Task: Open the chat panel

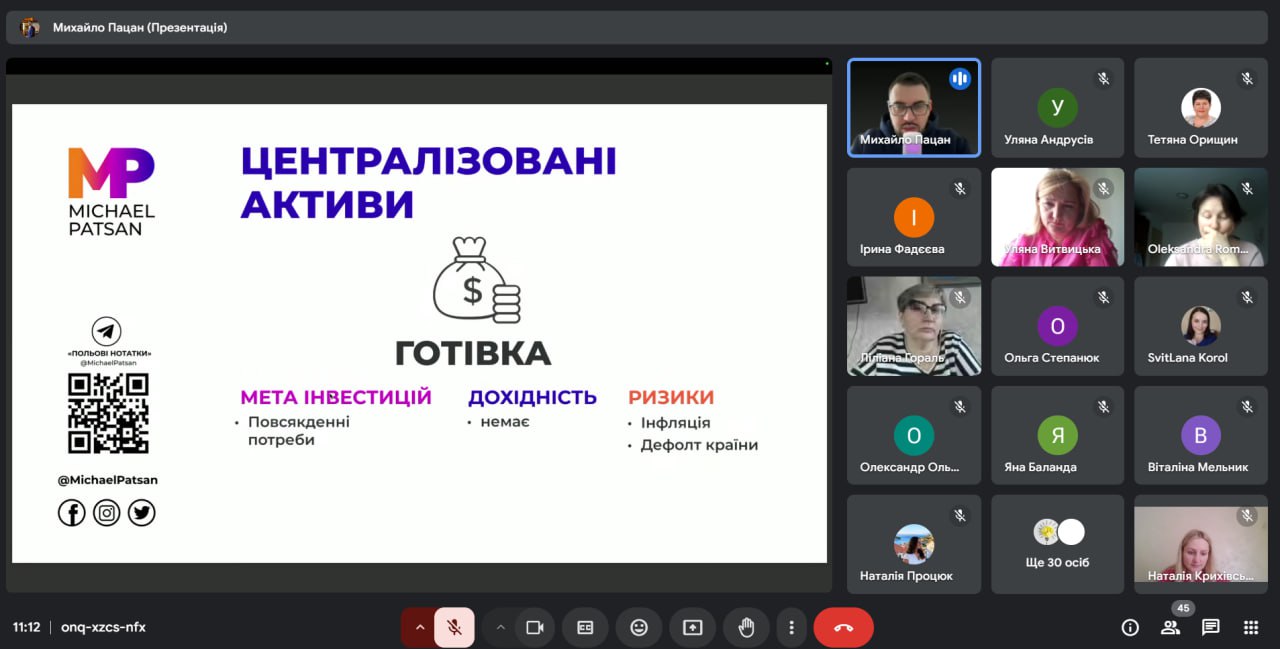Action: 1210,627
